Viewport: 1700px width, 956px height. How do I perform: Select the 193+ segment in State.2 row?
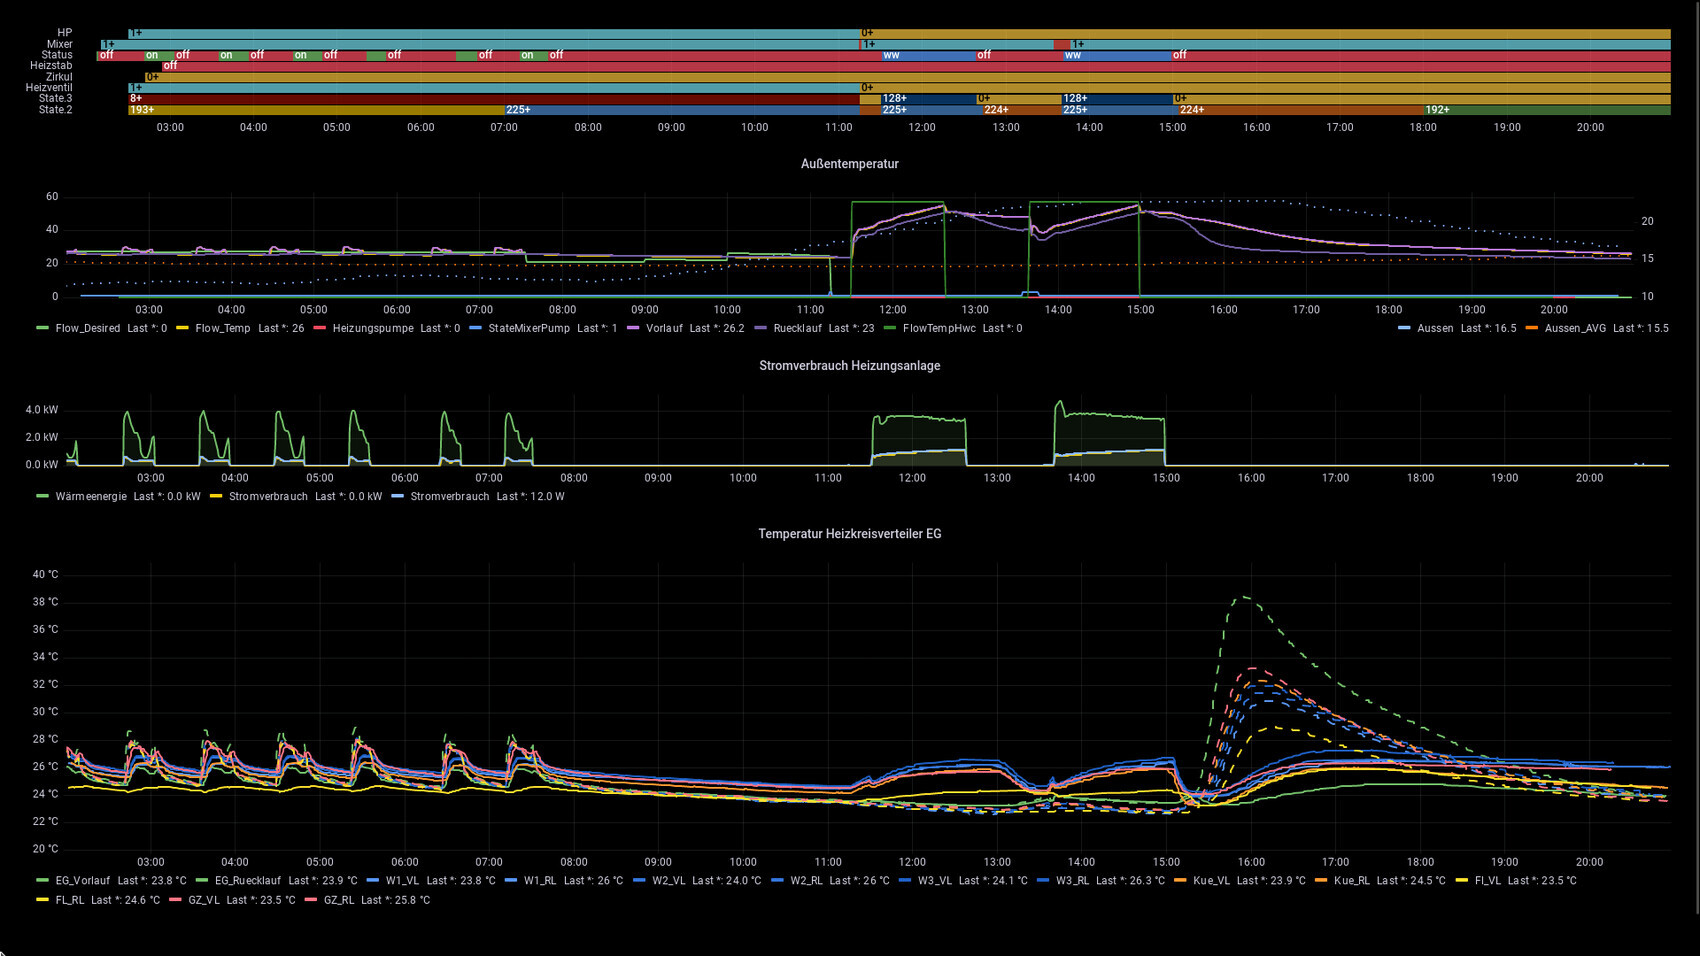315,110
